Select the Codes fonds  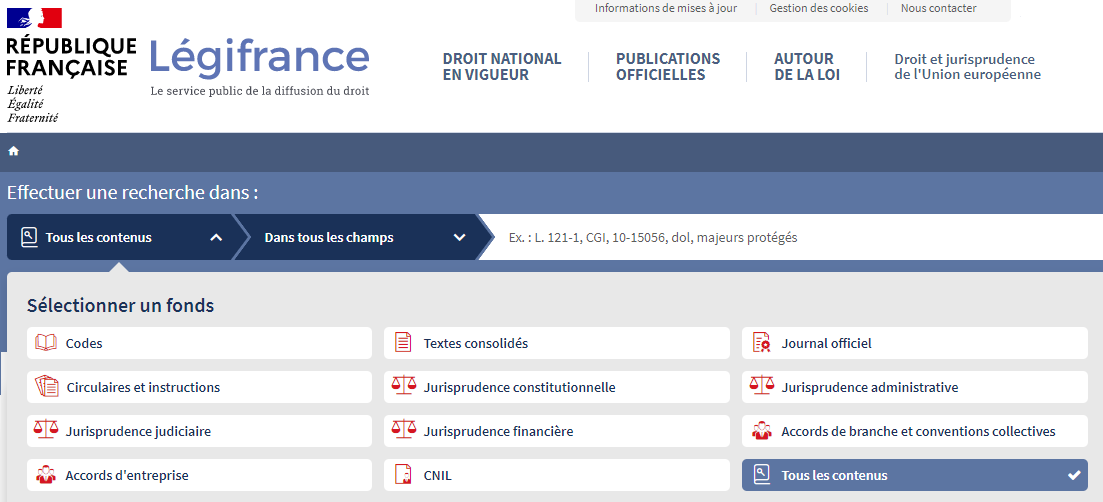[199, 343]
